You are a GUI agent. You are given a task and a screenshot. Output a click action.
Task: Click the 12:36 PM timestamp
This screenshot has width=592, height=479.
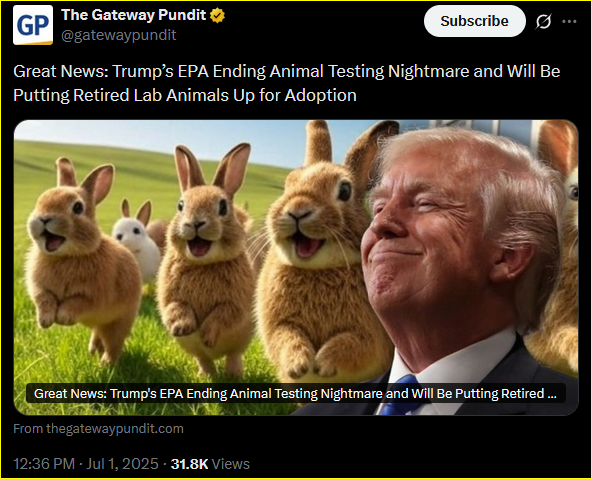44,464
